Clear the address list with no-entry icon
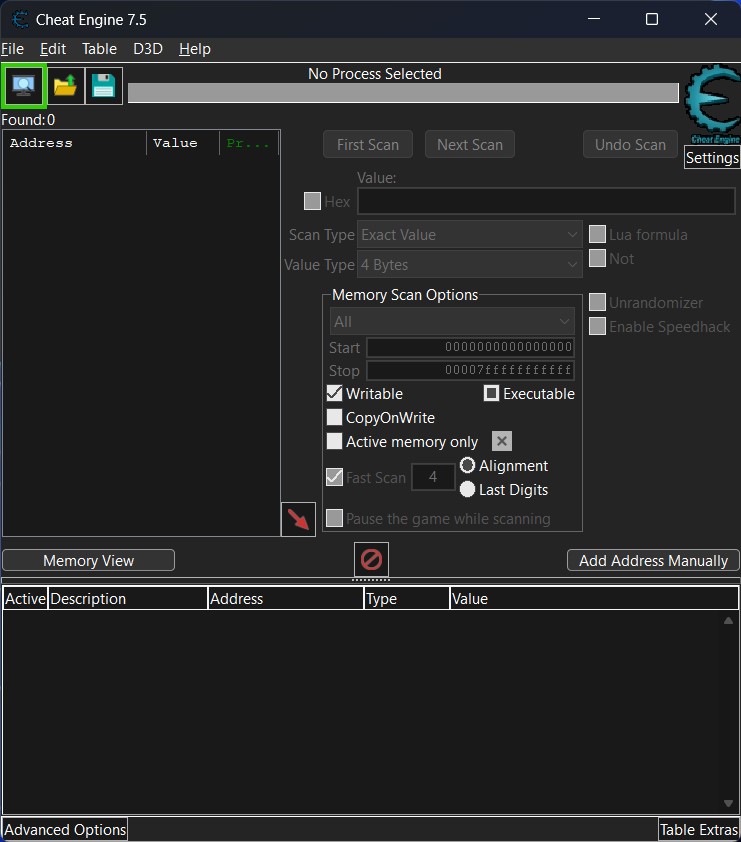This screenshot has width=741, height=842. [371, 559]
